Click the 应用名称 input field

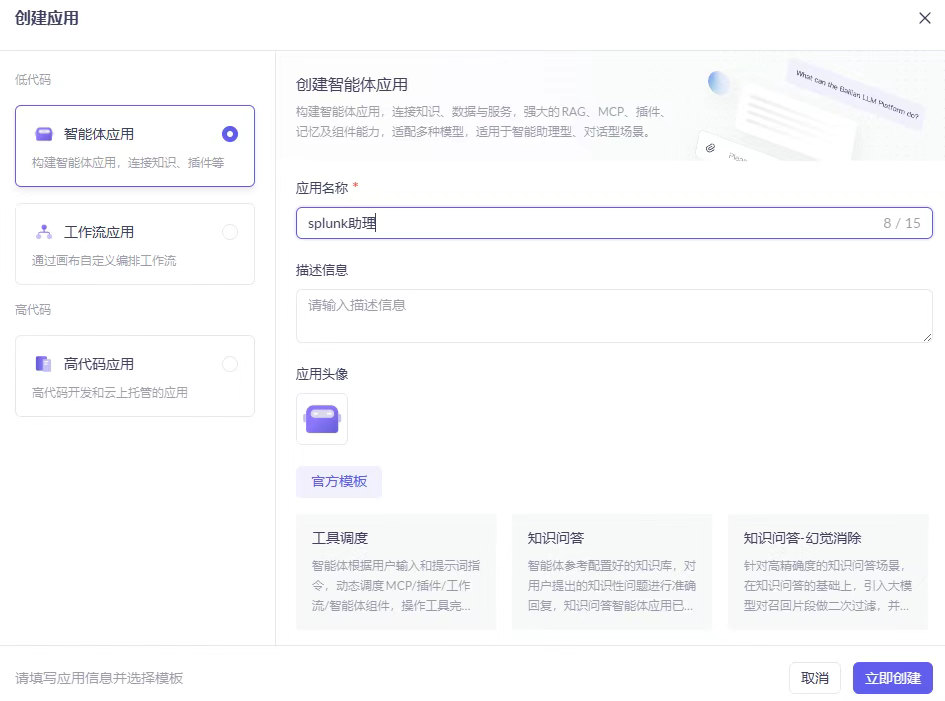[x=614, y=223]
